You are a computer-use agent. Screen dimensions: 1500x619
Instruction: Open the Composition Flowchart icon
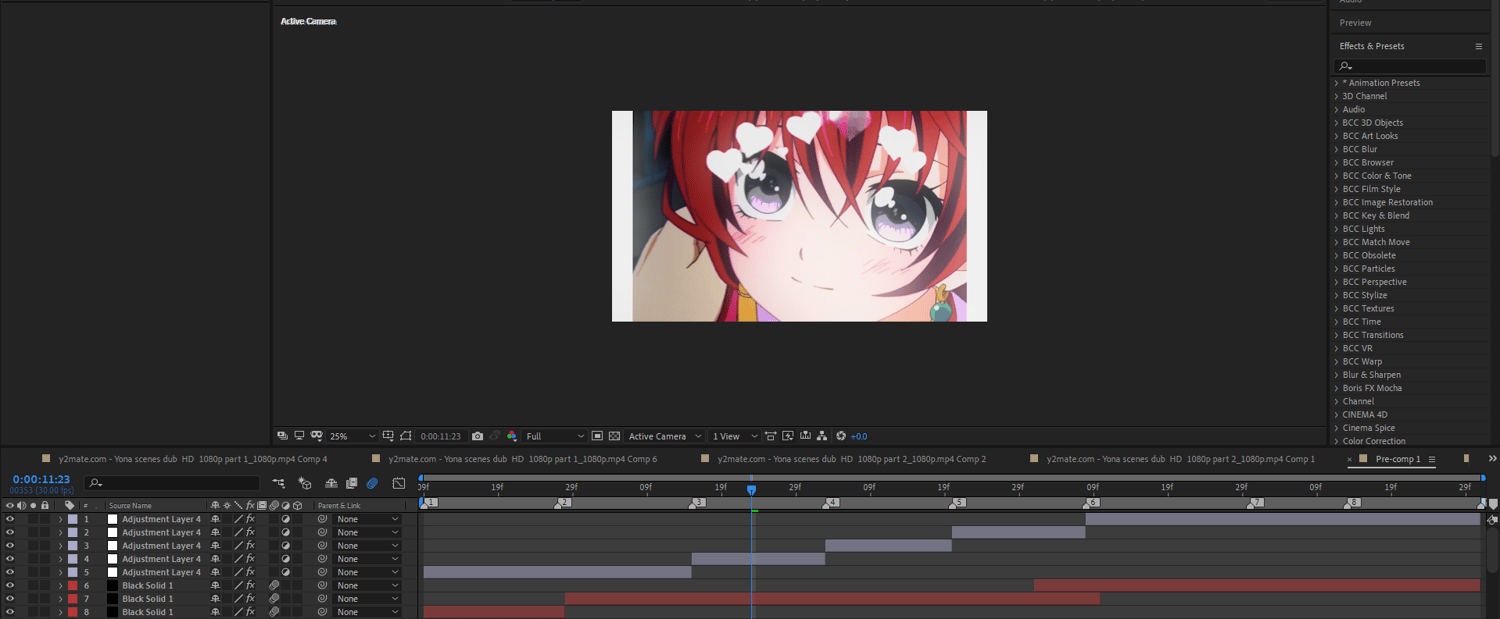pyautogui.click(x=822, y=436)
